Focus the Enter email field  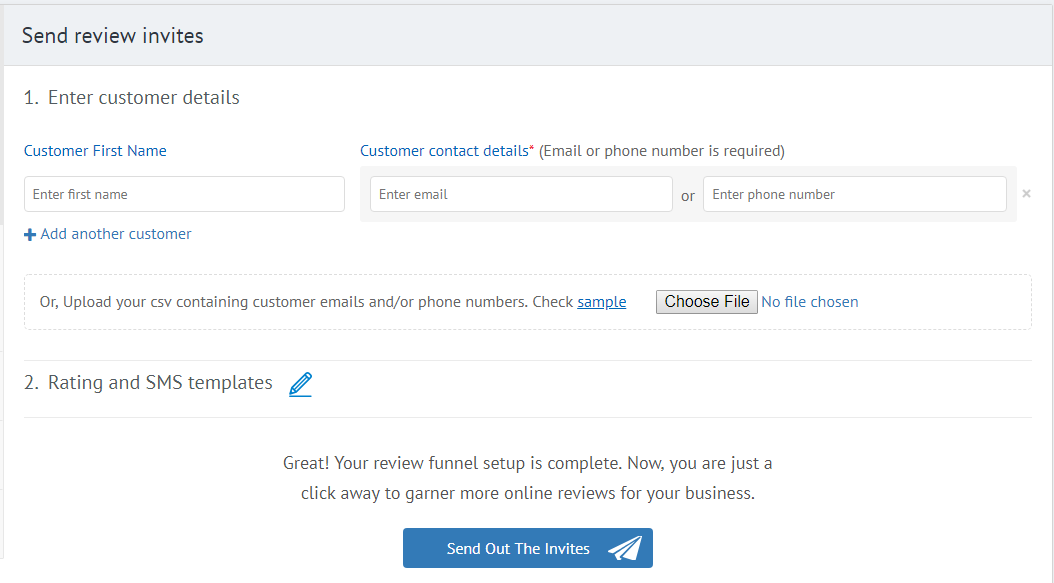pyautogui.click(x=521, y=194)
